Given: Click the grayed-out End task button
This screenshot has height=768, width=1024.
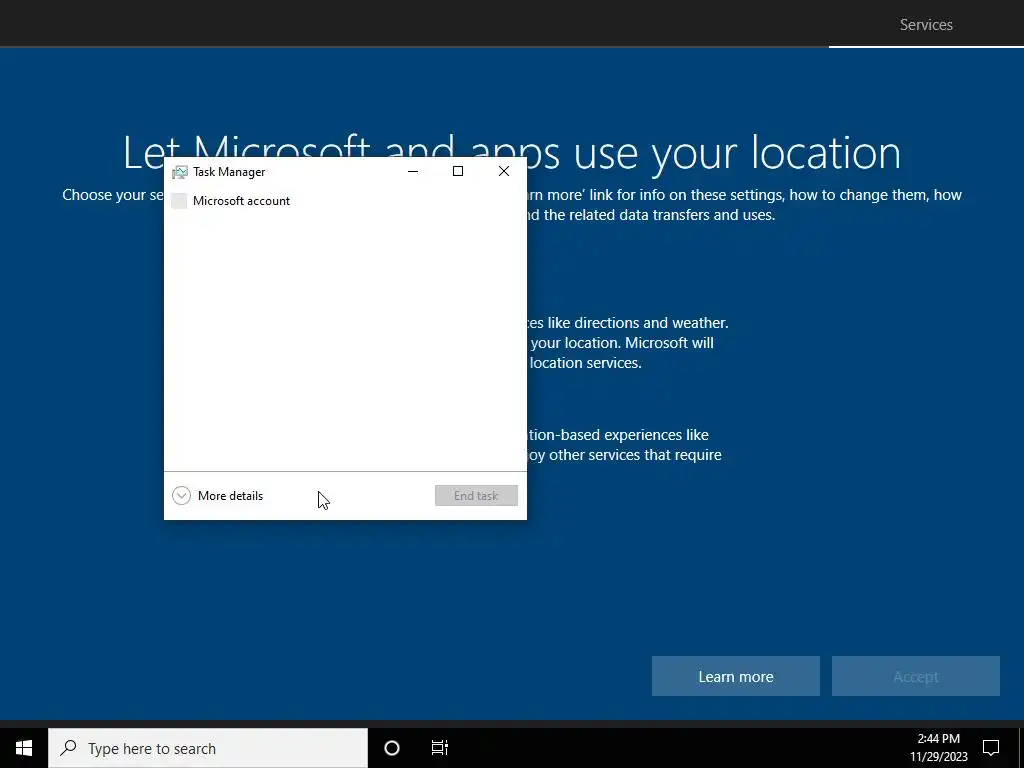Looking at the screenshot, I should point(476,496).
